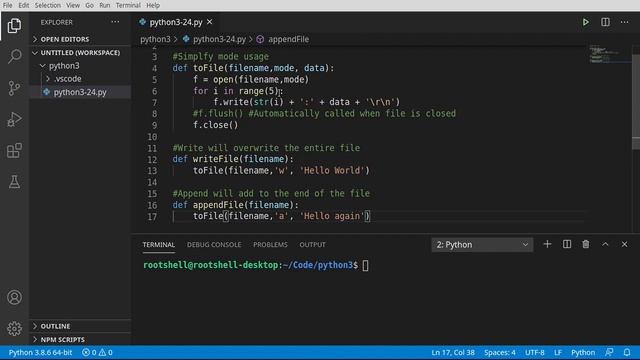Viewport: 640px width, 360px height.
Task: Open the Explorer view in activity bar
Action: (x=14, y=26)
